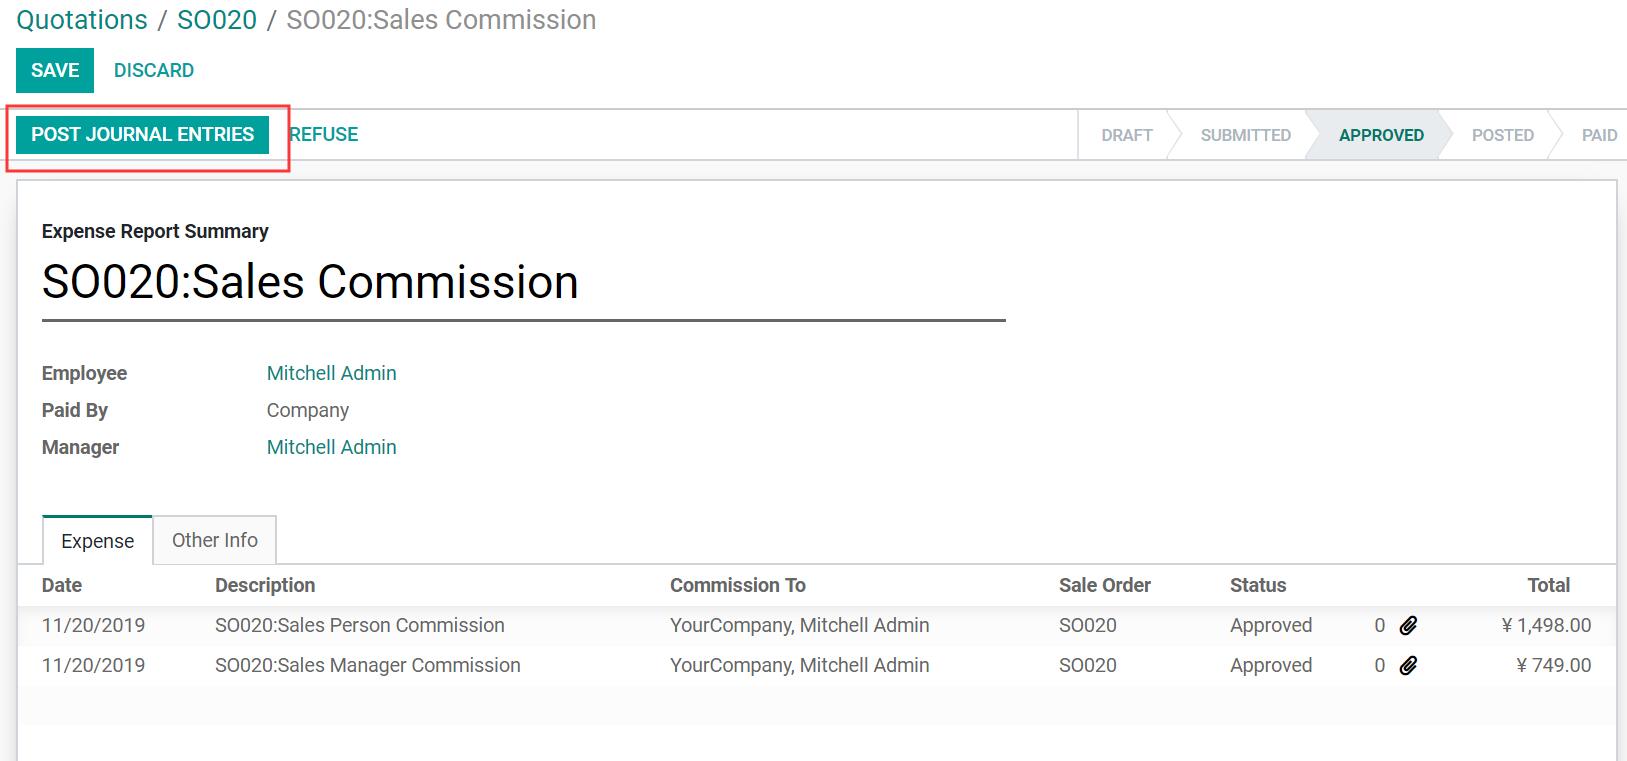Switch to the Other Info tab
Viewport: 1627px width, 761px height.
pyautogui.click(x=215, y=540)
